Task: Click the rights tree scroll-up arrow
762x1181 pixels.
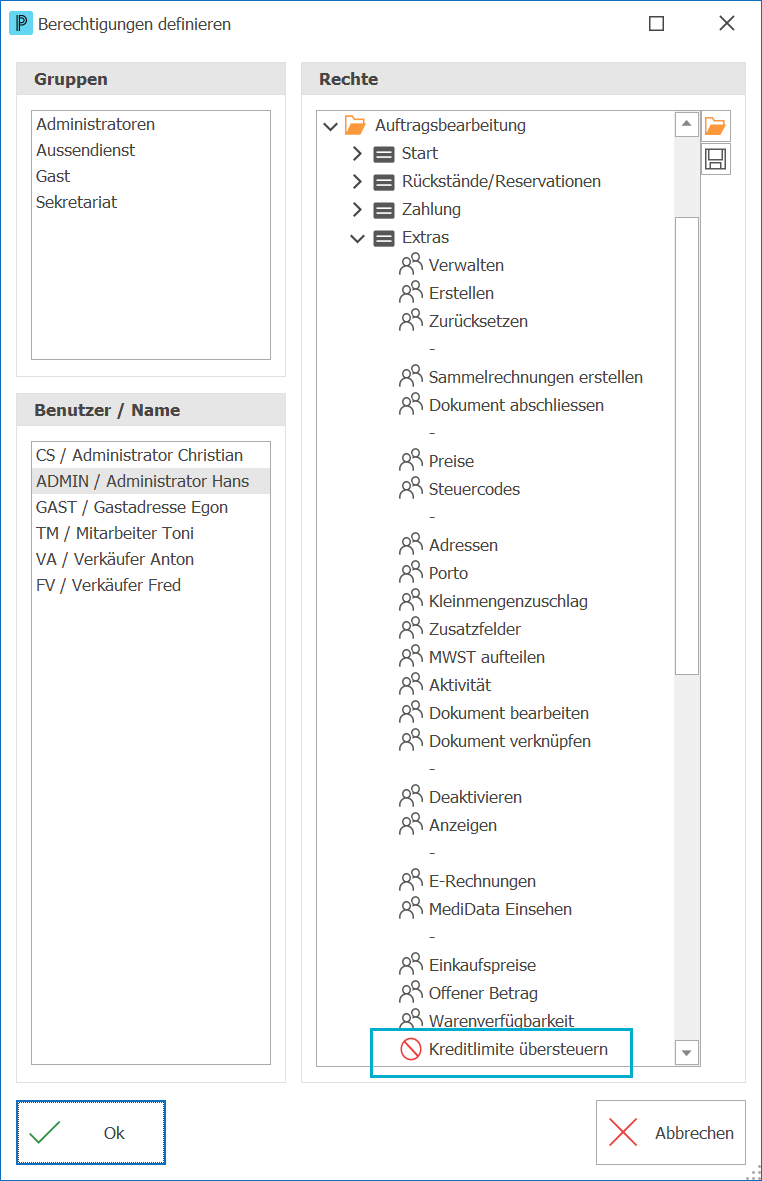Action: point(686,124)
